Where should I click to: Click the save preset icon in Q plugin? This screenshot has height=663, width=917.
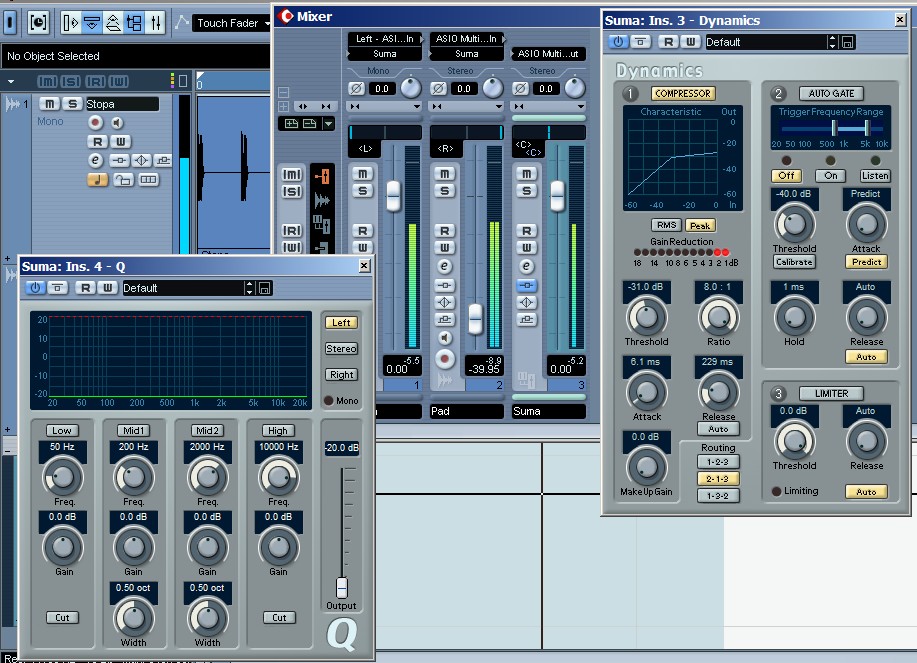click(x=264, y=288)
